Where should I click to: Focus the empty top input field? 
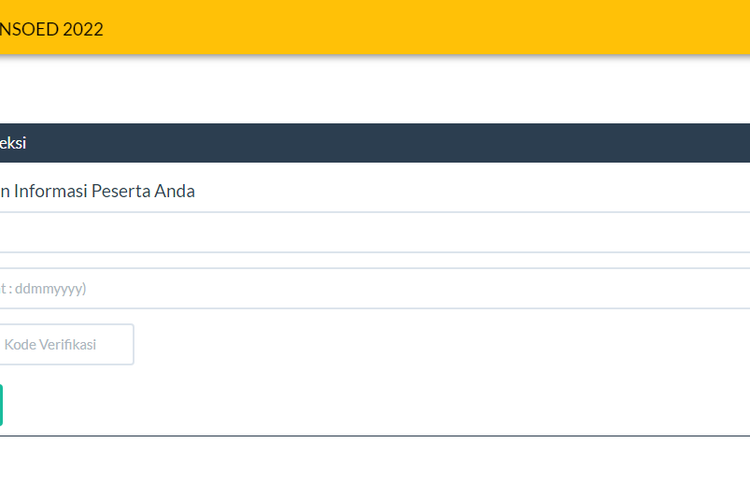[x=375, y=233]
